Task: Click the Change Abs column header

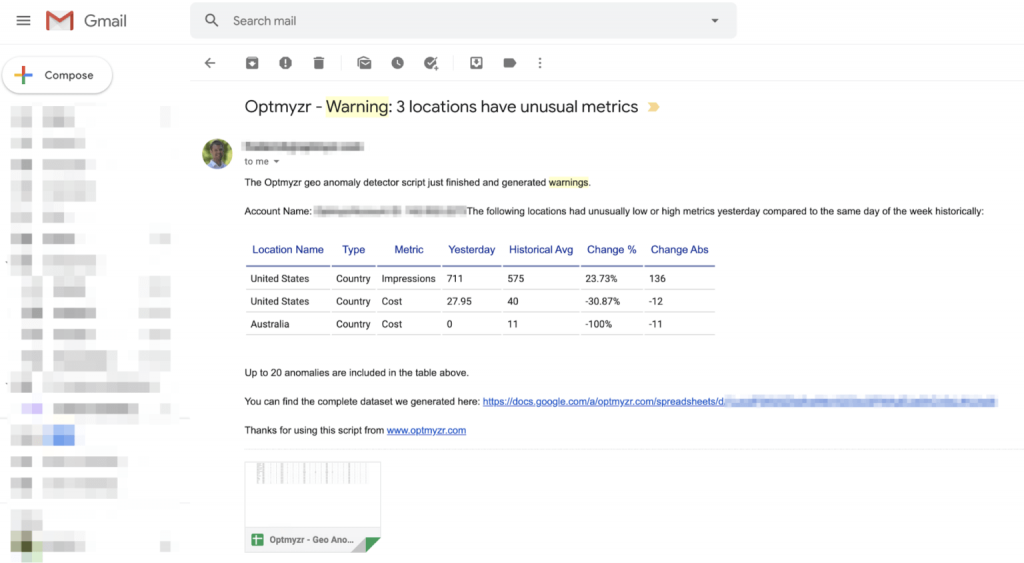Action: [679, 249]
